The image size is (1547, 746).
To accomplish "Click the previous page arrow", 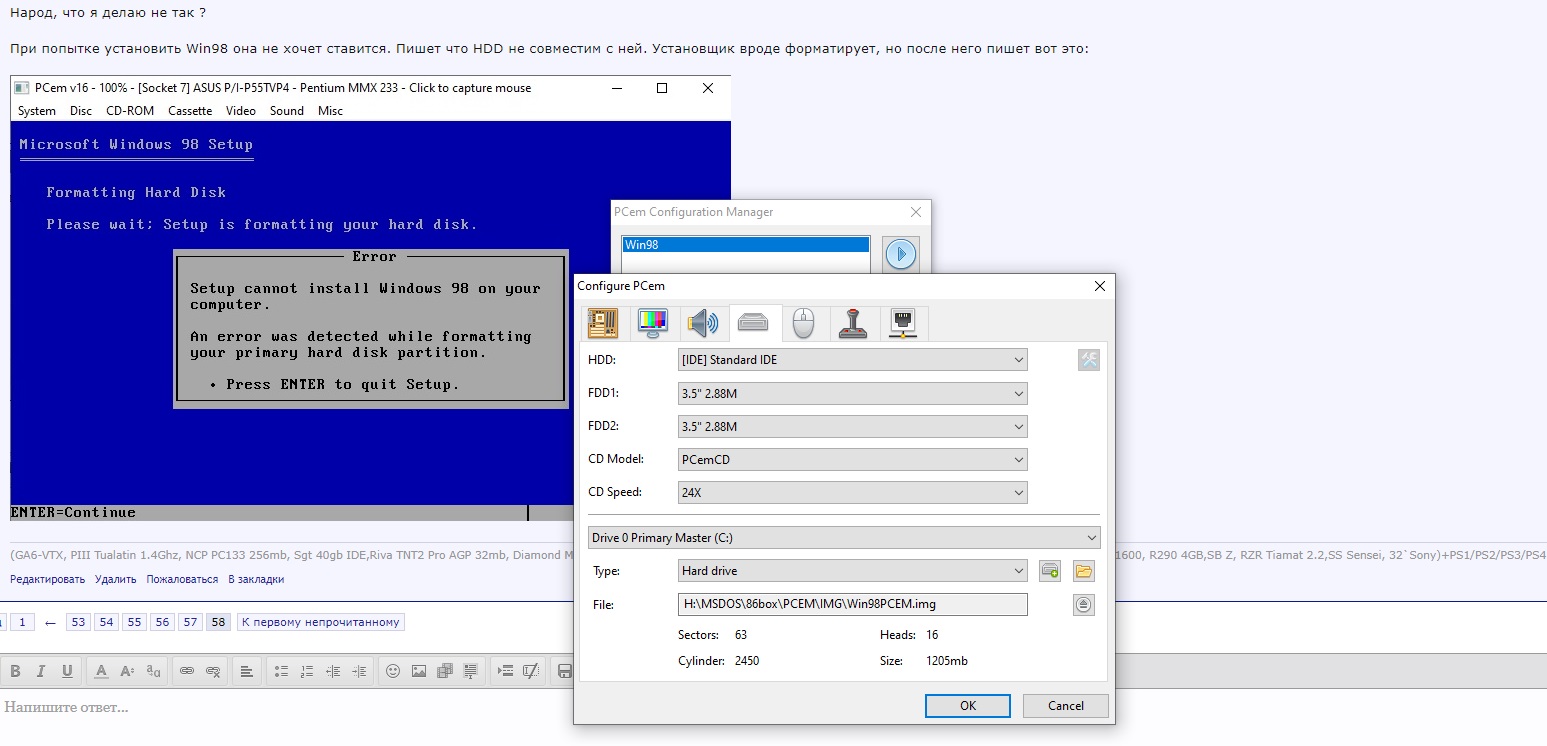I will pyautogui.click(x=51, y=622).
